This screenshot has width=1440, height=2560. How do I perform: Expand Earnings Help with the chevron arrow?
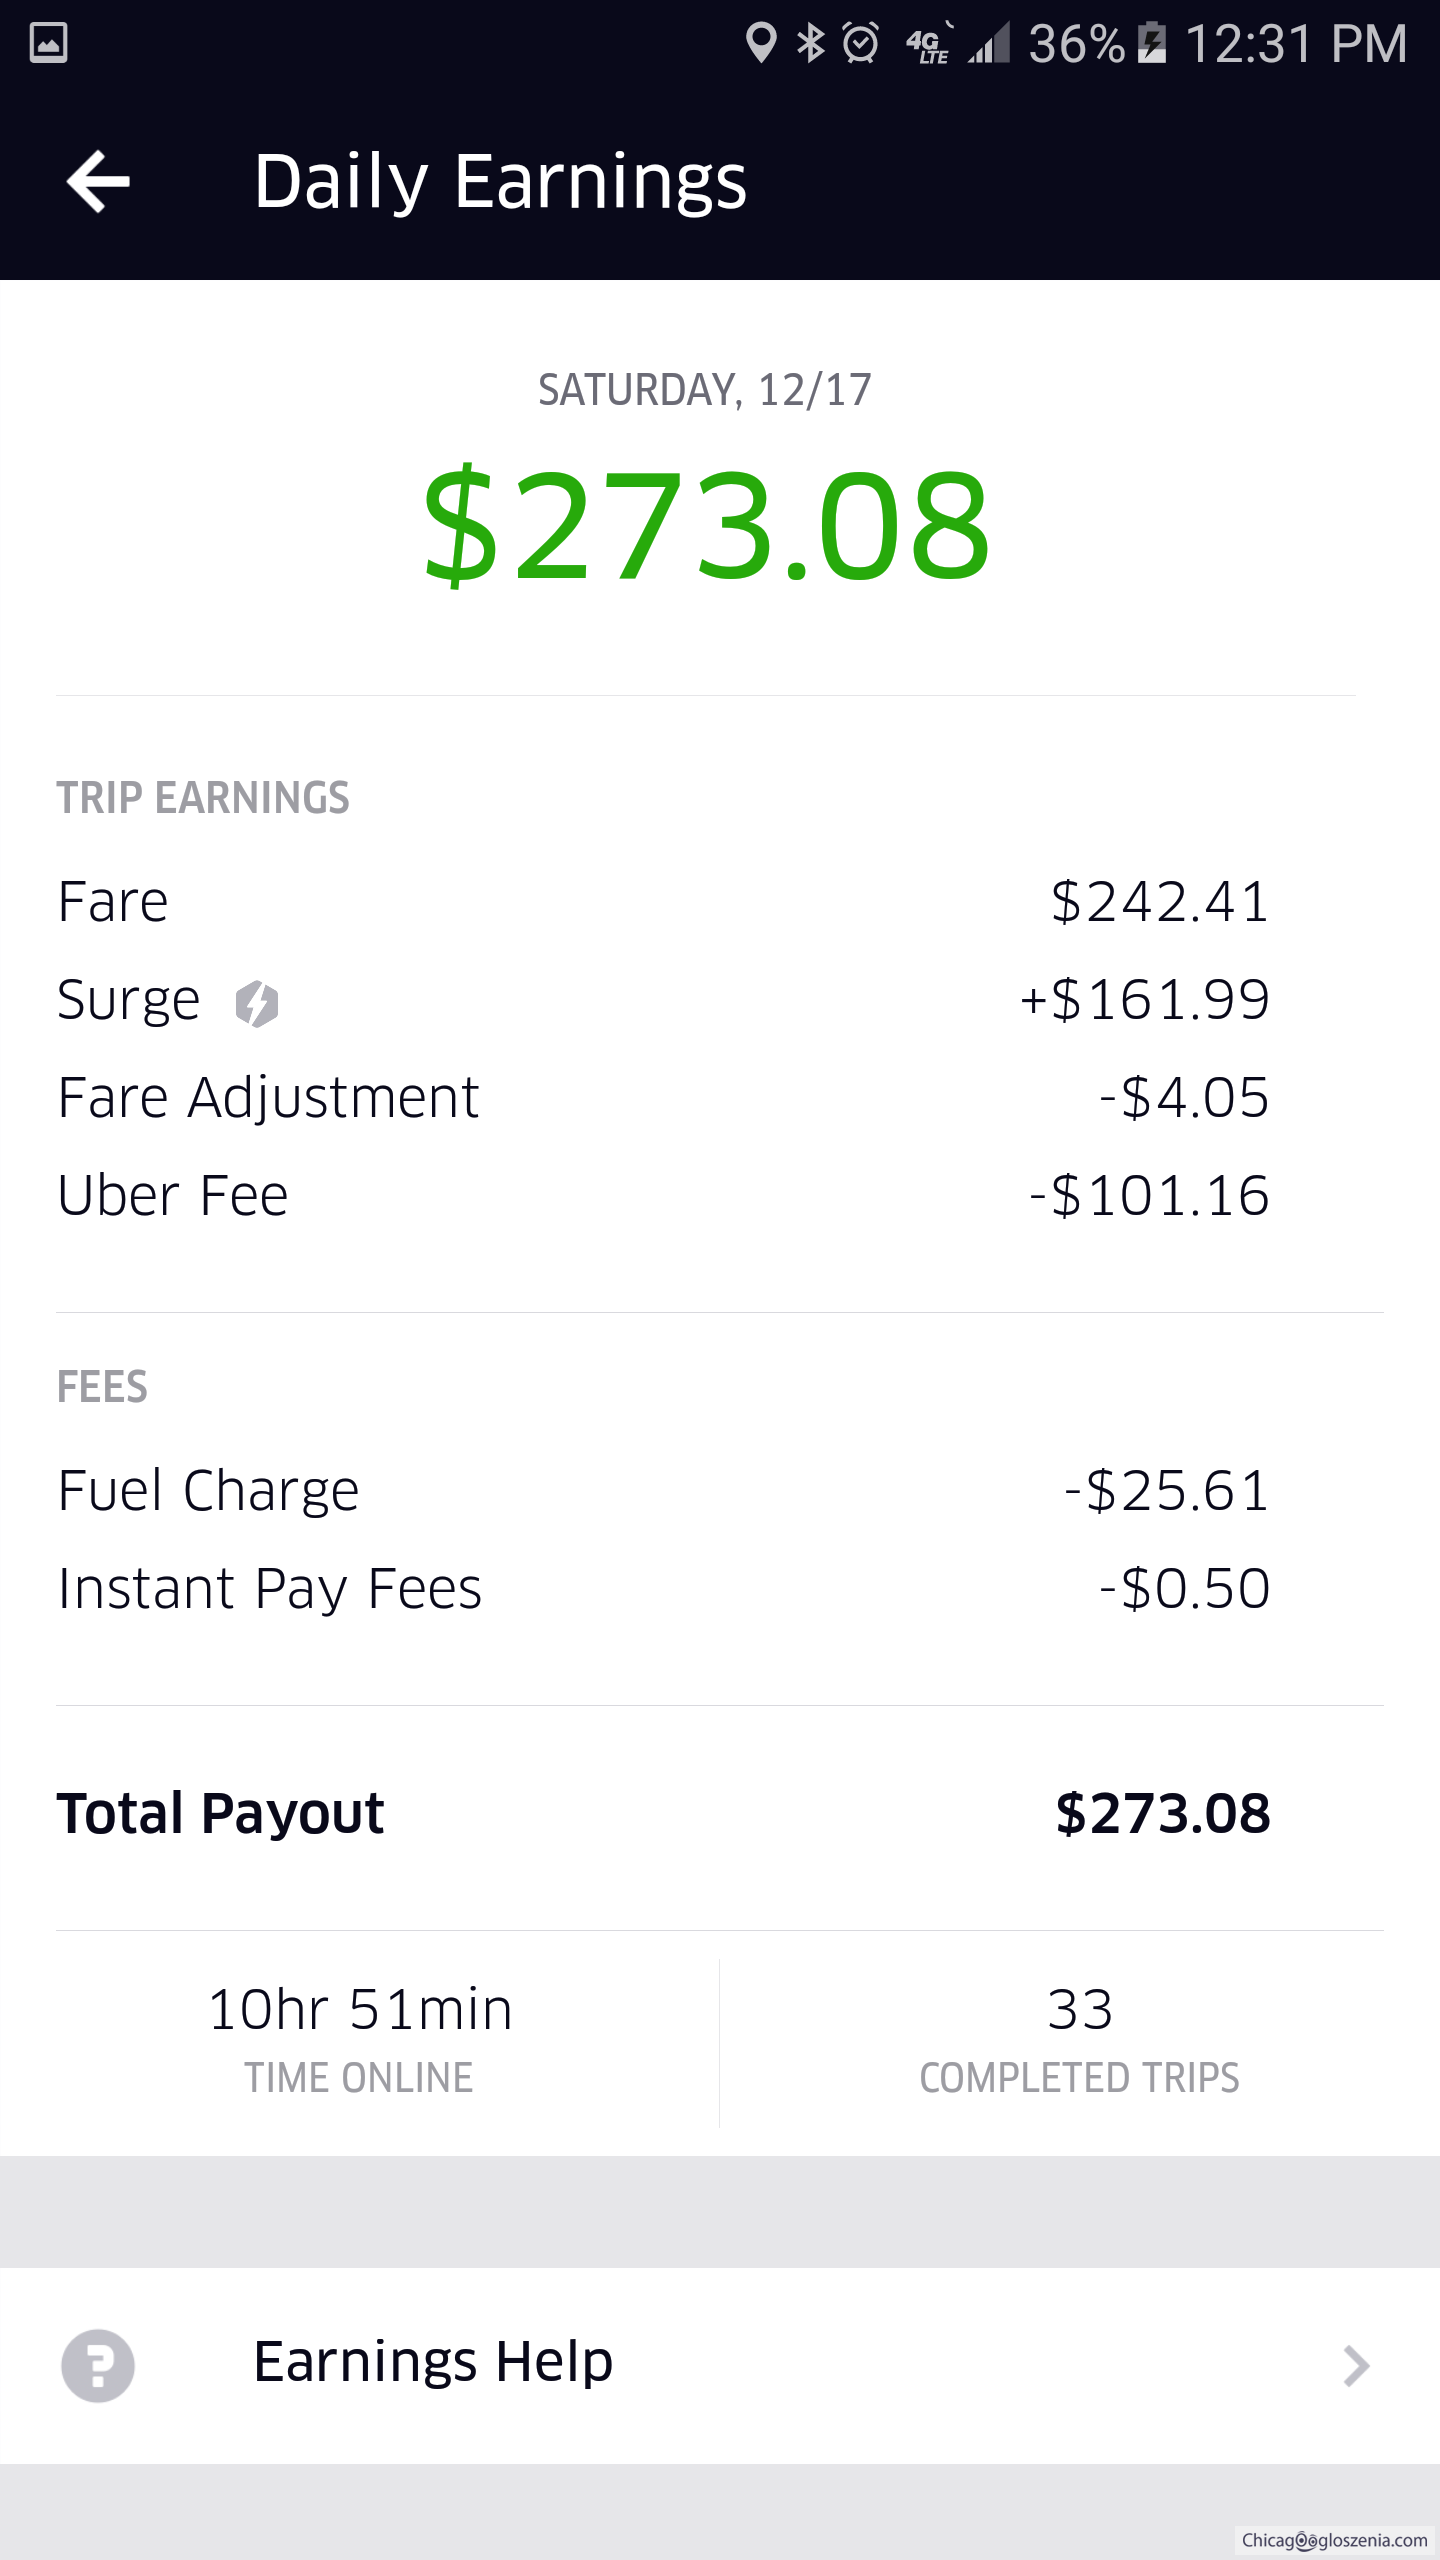(x=1355, y=2365)
